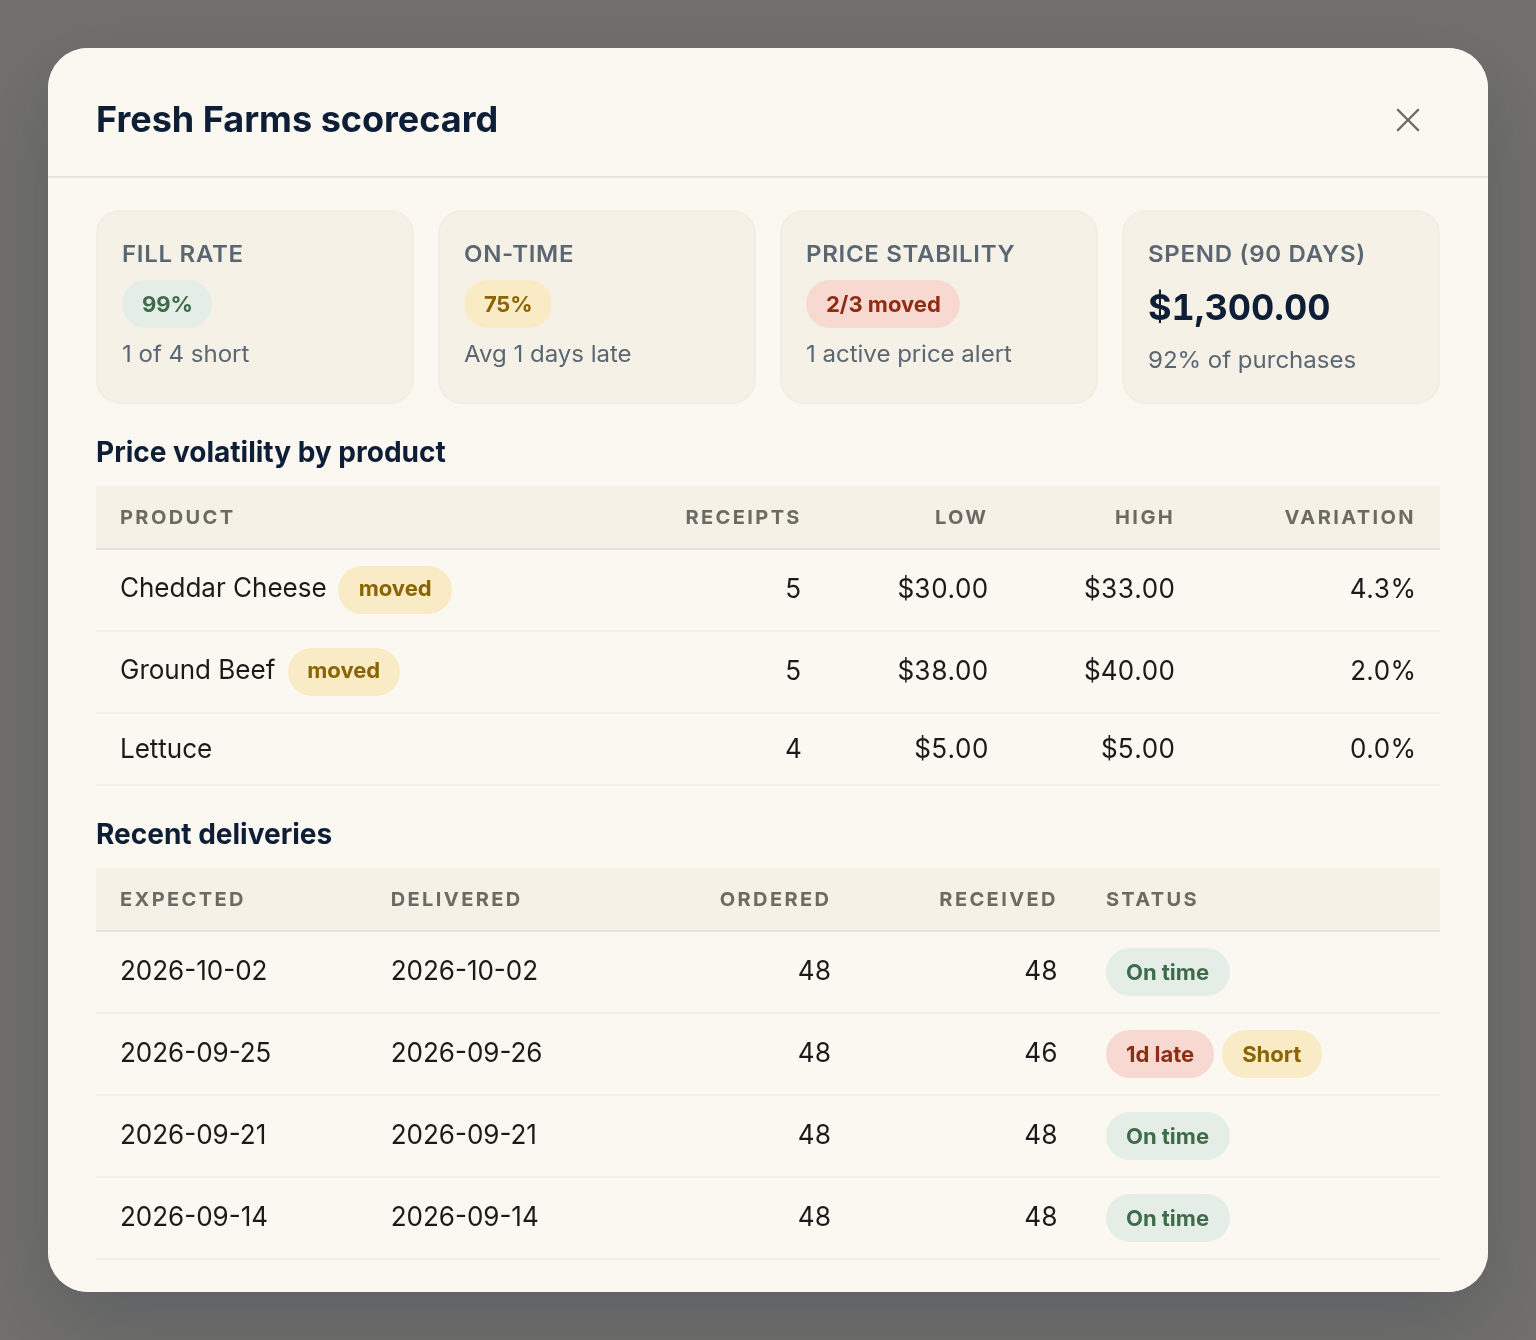Click the Expected column header
The image size is (1536, 1340).
pos(182,899)
